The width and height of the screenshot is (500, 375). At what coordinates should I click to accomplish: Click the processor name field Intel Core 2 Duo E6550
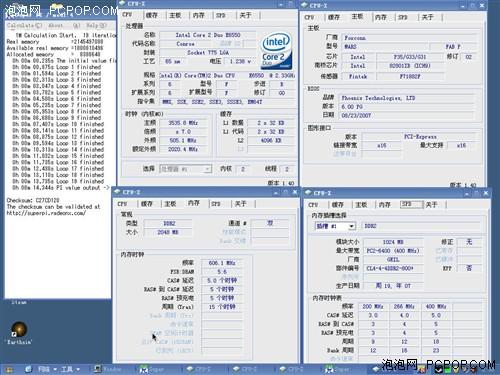pyautogui.click(x=208, y=35)
